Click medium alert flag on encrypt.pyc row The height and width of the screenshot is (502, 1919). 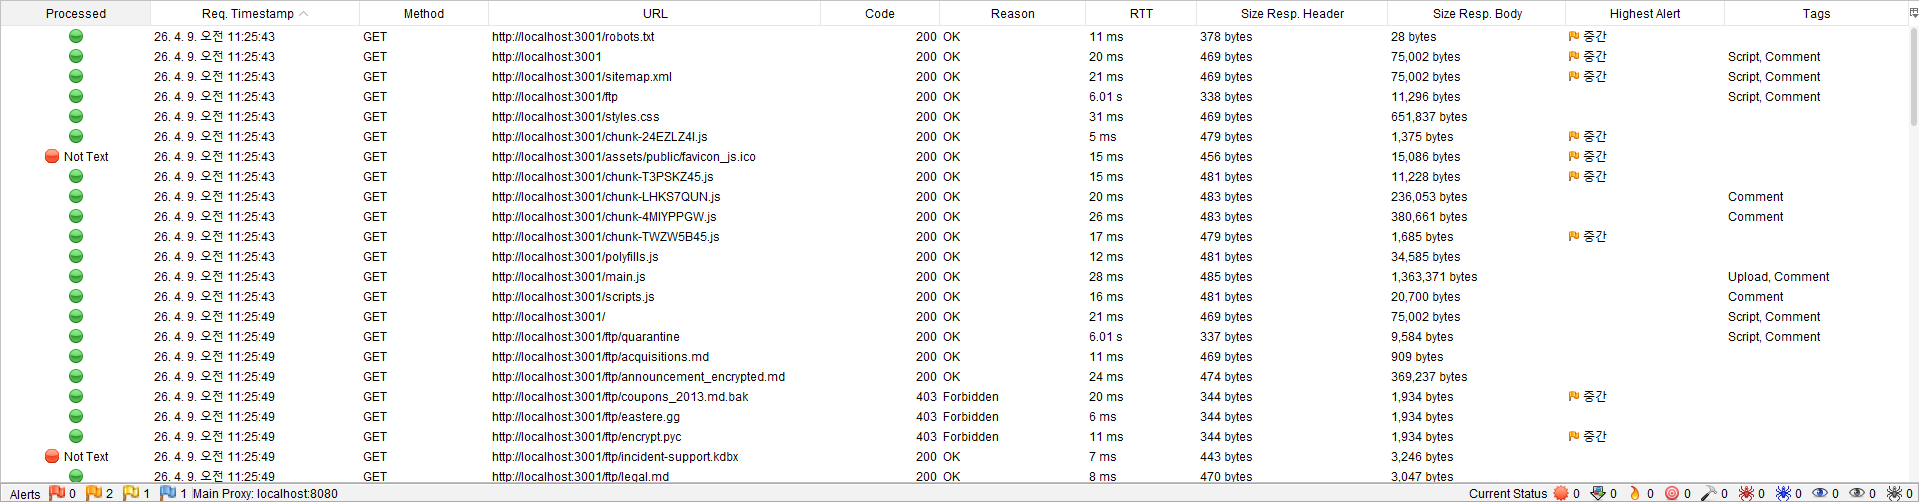click(x=1574, y=436)
